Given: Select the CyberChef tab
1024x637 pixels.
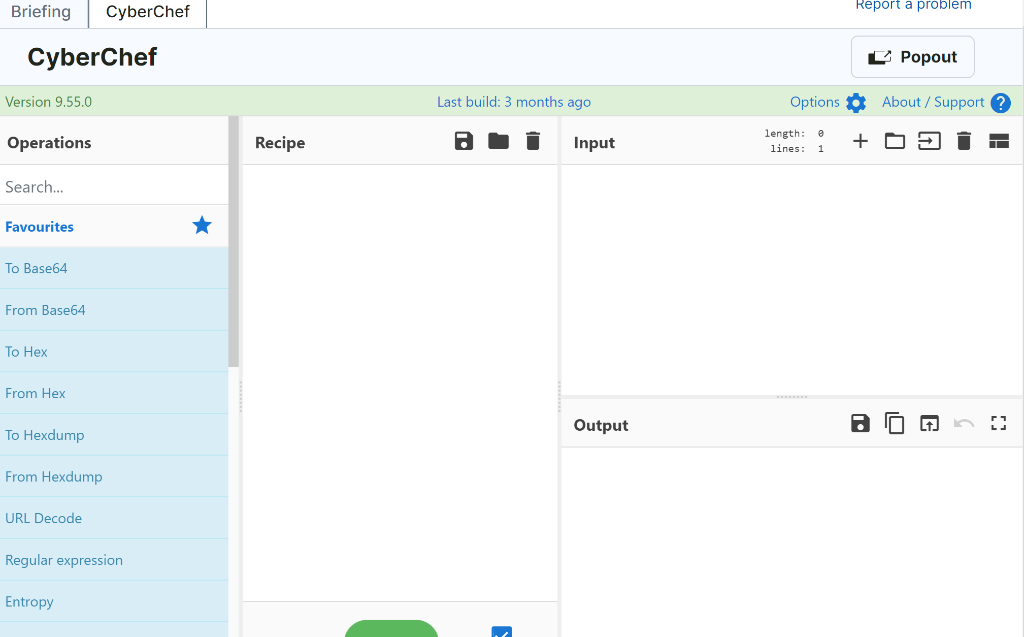Looking at the screenshot, I should pos(148,12).
